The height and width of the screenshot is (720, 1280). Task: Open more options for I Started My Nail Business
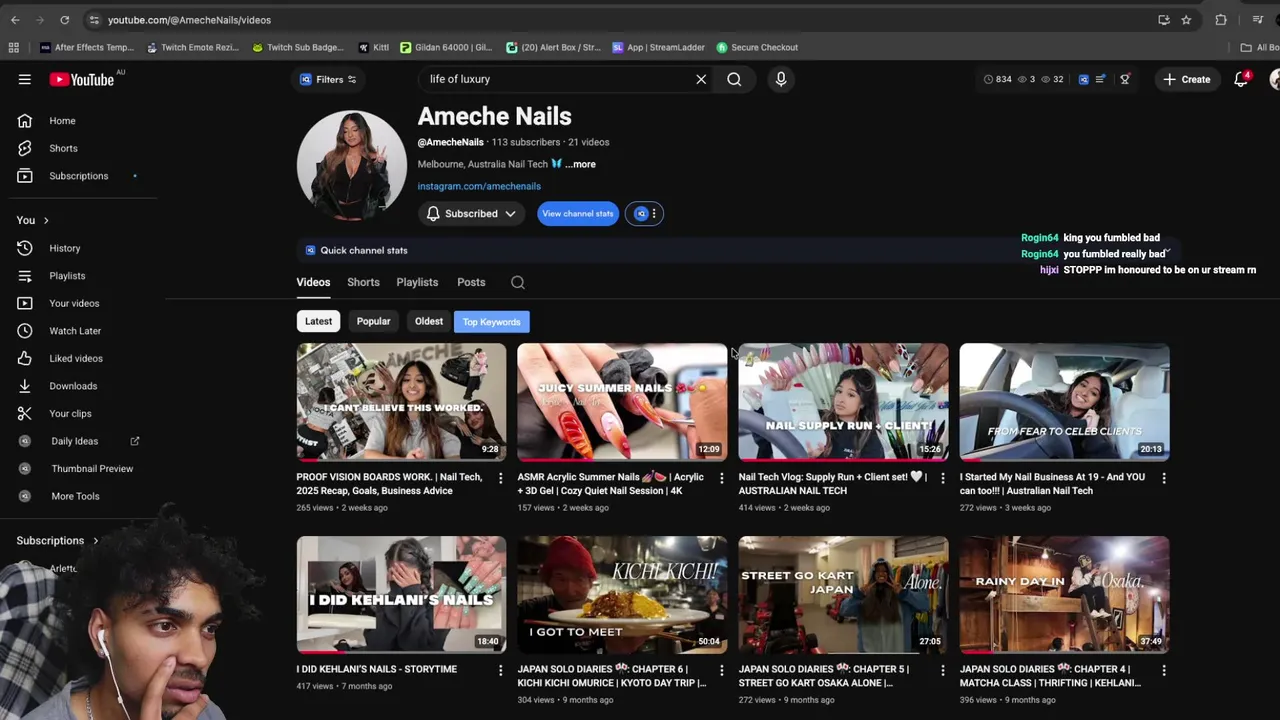[1163, 478]
